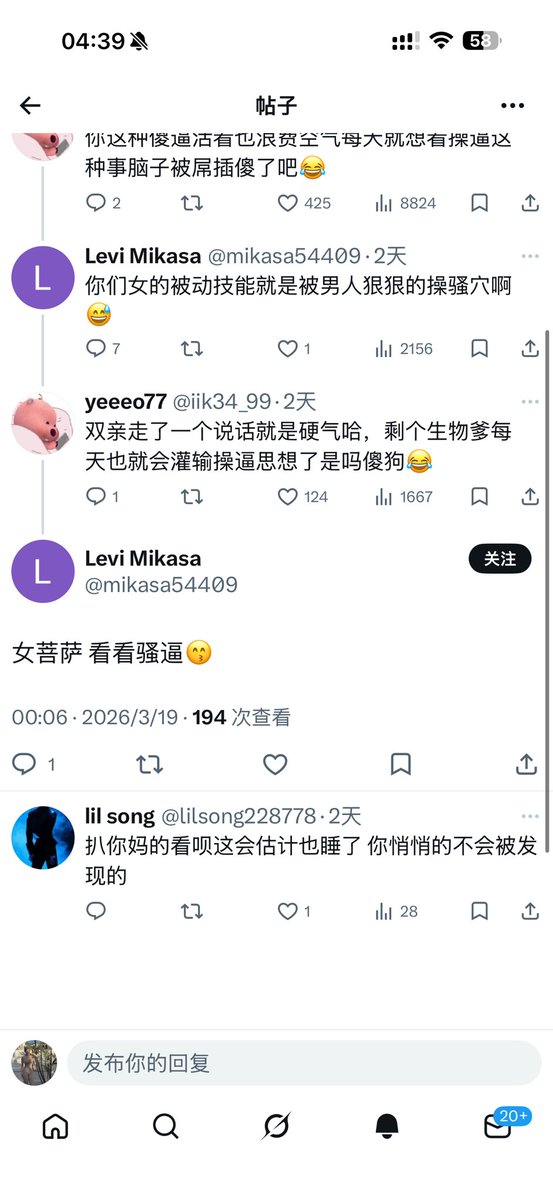The height and width of the screenshot is (1200, 553).
Task: Tap the 发布你的回复 reply field
Action: [x=304, y=1063]
